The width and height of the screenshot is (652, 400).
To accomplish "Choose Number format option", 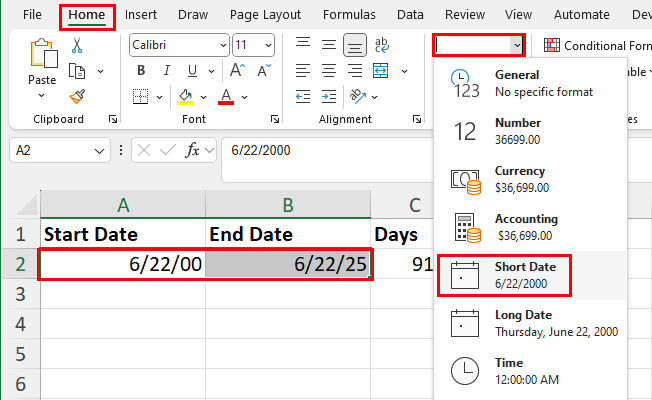I will [x=531, y=131].
